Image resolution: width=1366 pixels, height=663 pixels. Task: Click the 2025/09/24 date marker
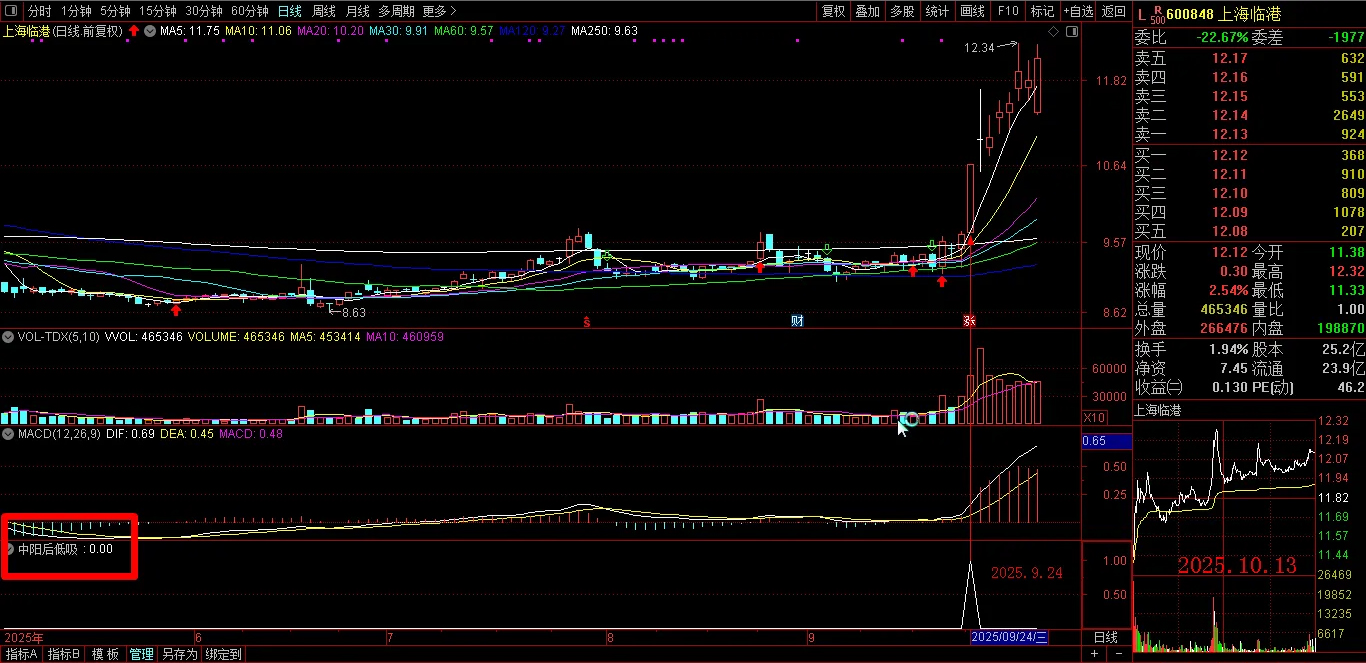[x=1009, y=636]
